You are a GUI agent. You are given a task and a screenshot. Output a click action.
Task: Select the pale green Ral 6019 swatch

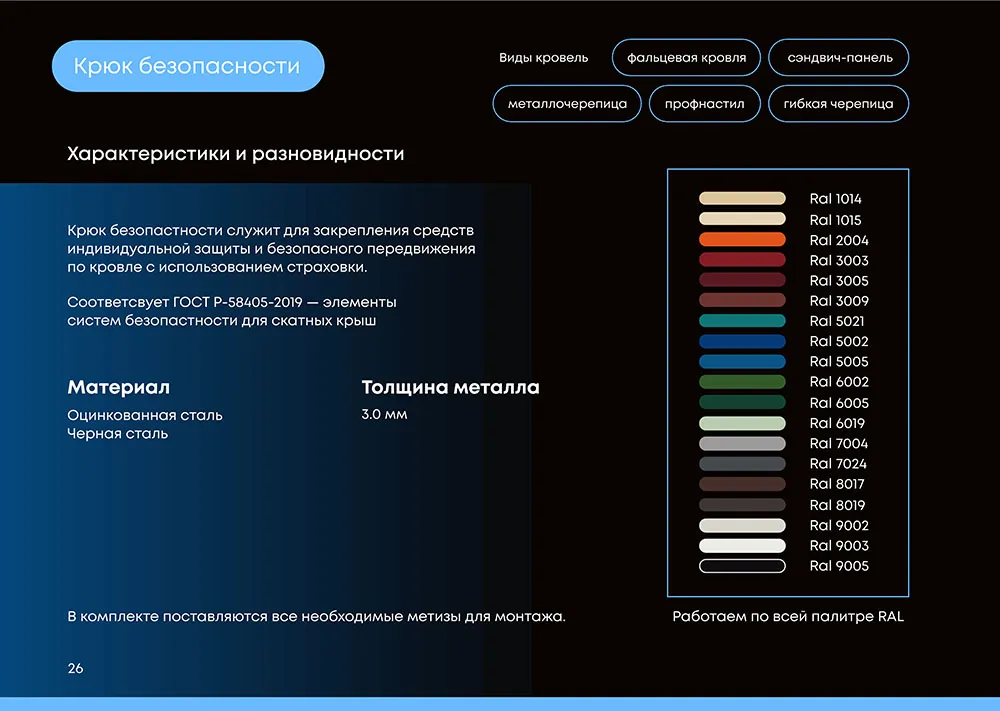[742, 423]
